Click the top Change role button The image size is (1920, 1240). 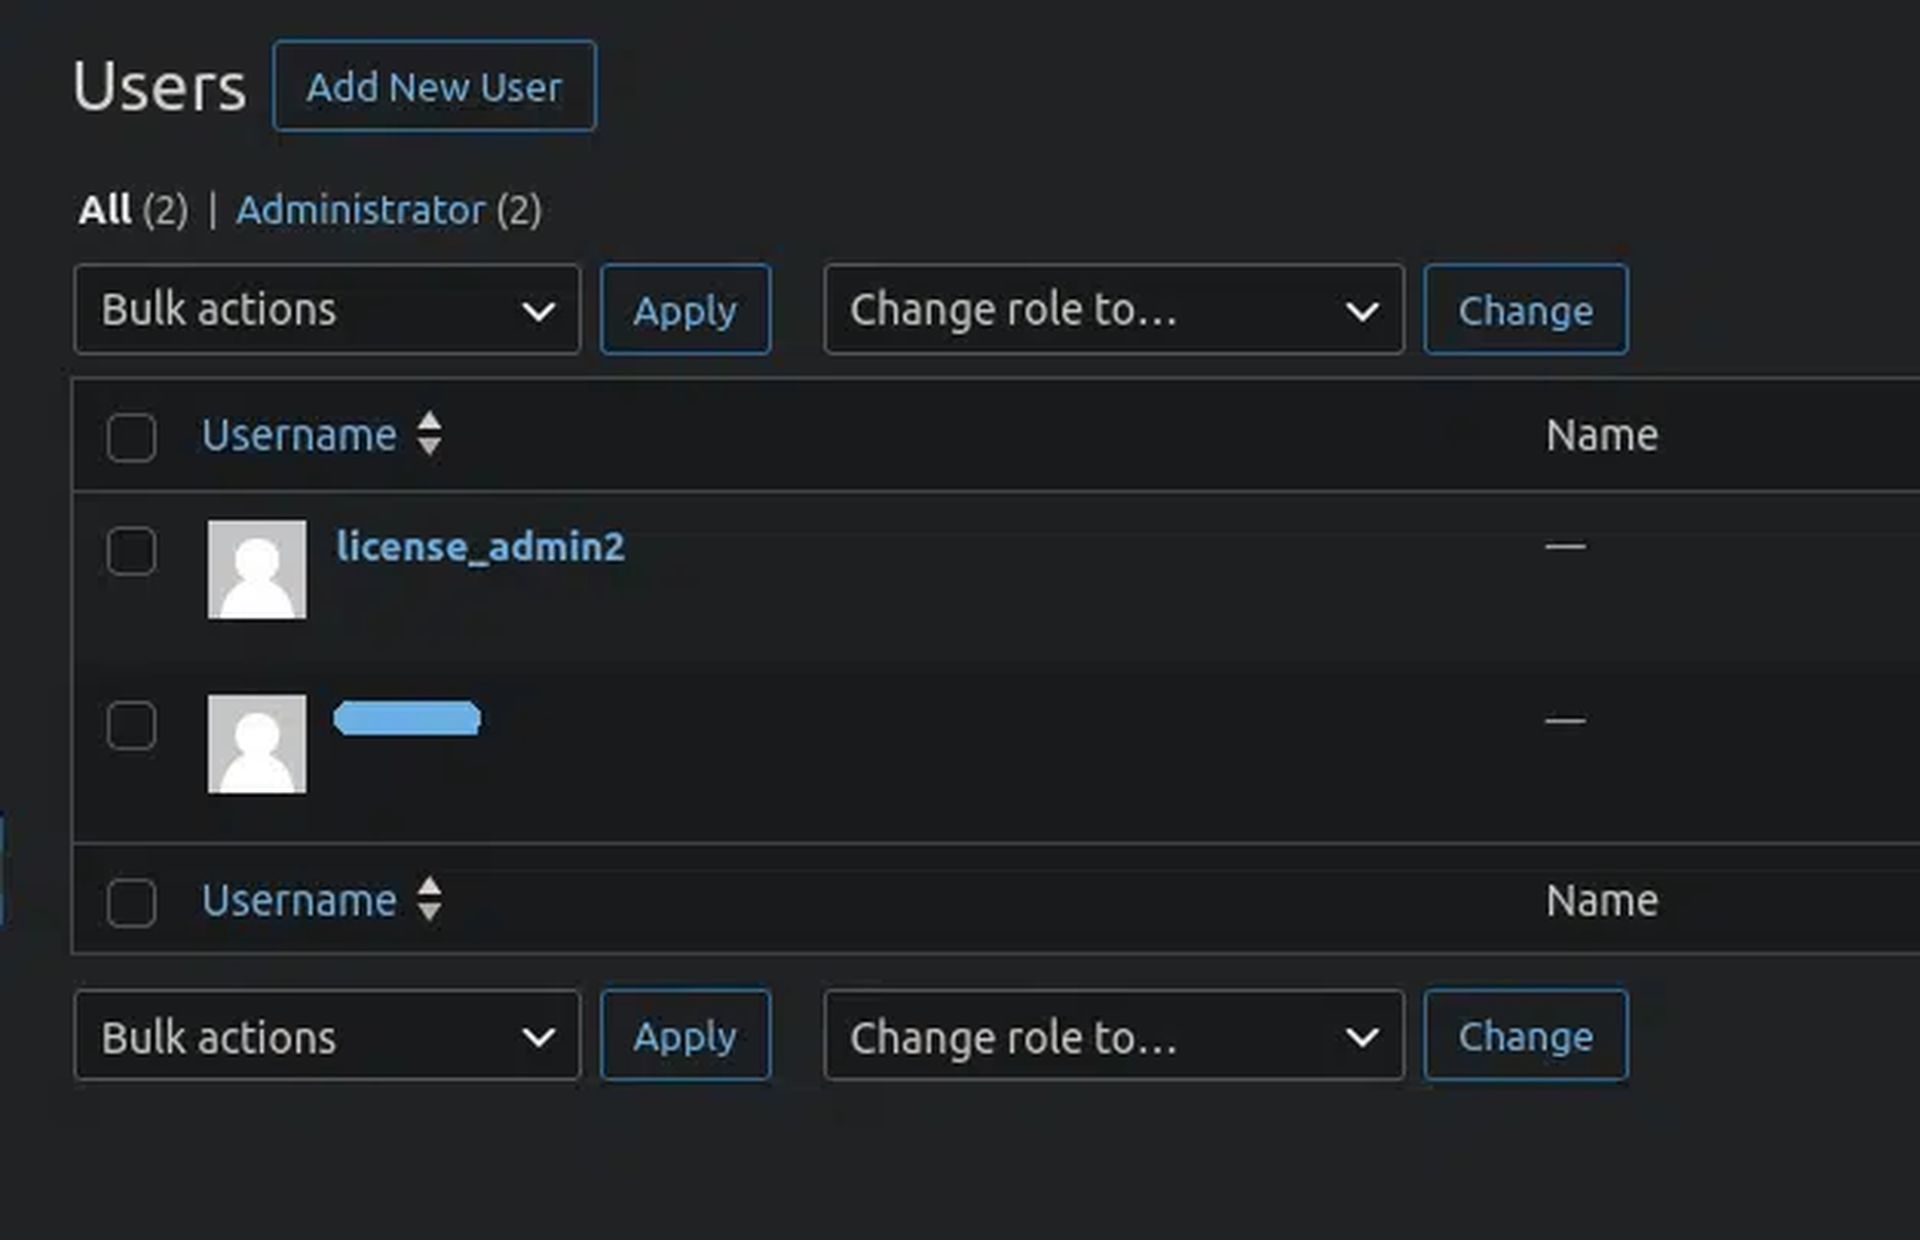tap(1525, 309)
